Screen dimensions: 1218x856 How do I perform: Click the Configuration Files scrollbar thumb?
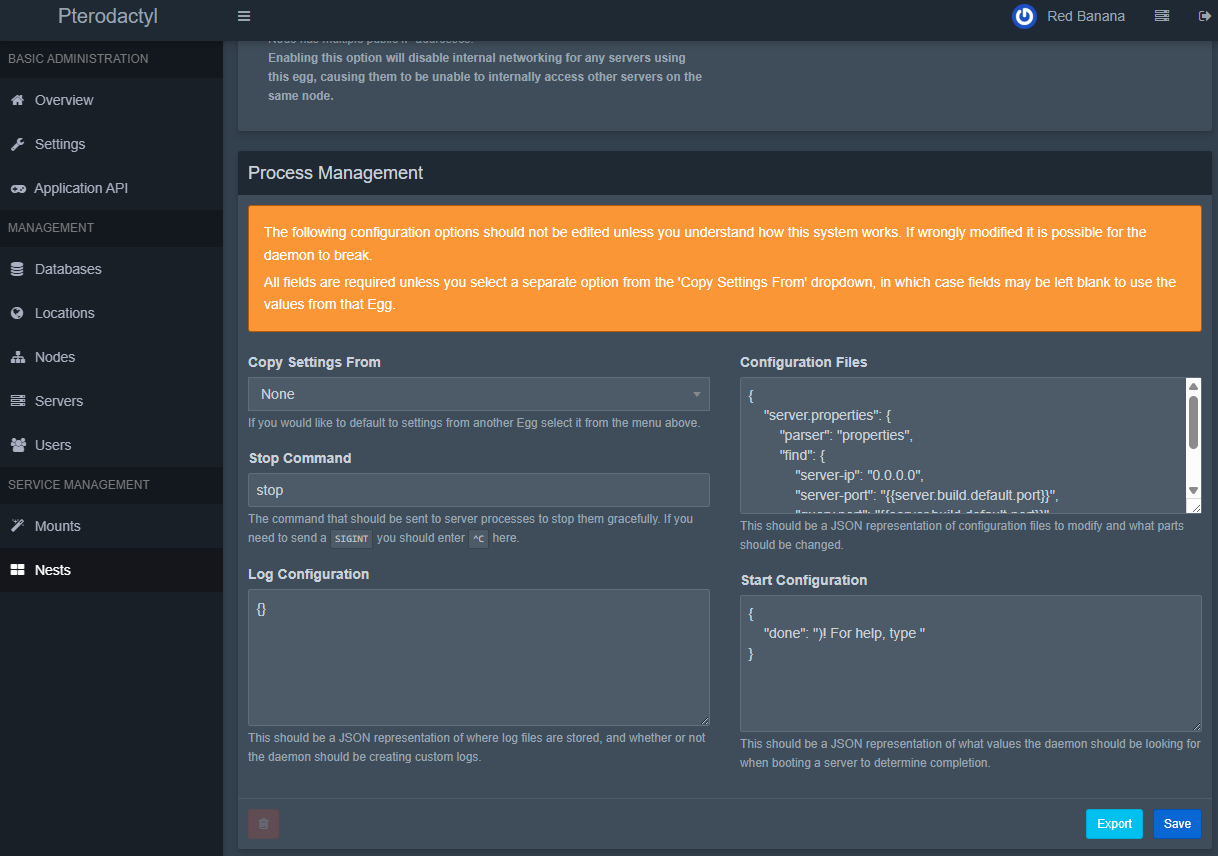[x=1193, y=423]
